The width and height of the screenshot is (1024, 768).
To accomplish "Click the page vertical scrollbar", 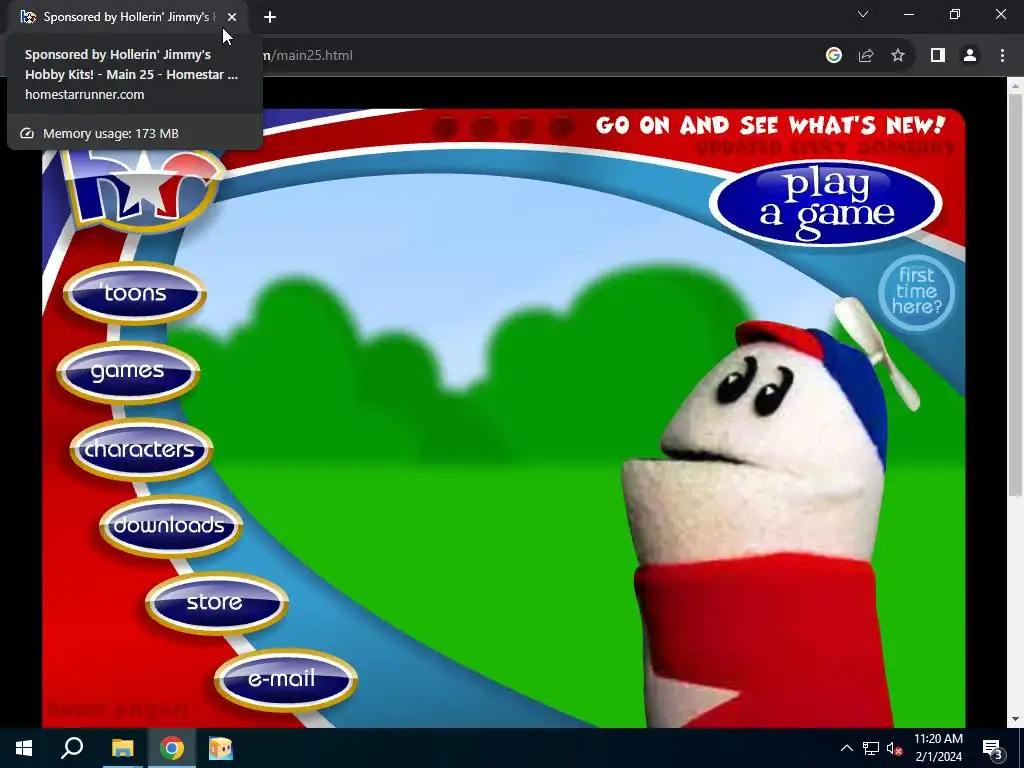I will pyautogui.click(x=1015, y=294).
